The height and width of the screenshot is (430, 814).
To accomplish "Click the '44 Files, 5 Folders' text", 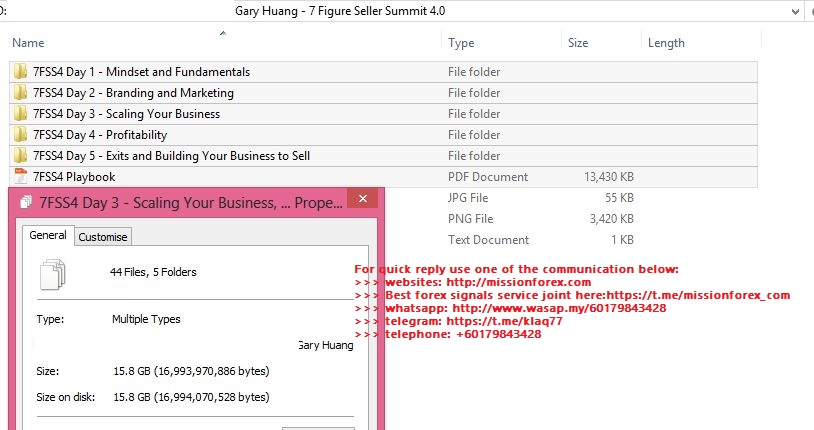I will tap(153, 272).
